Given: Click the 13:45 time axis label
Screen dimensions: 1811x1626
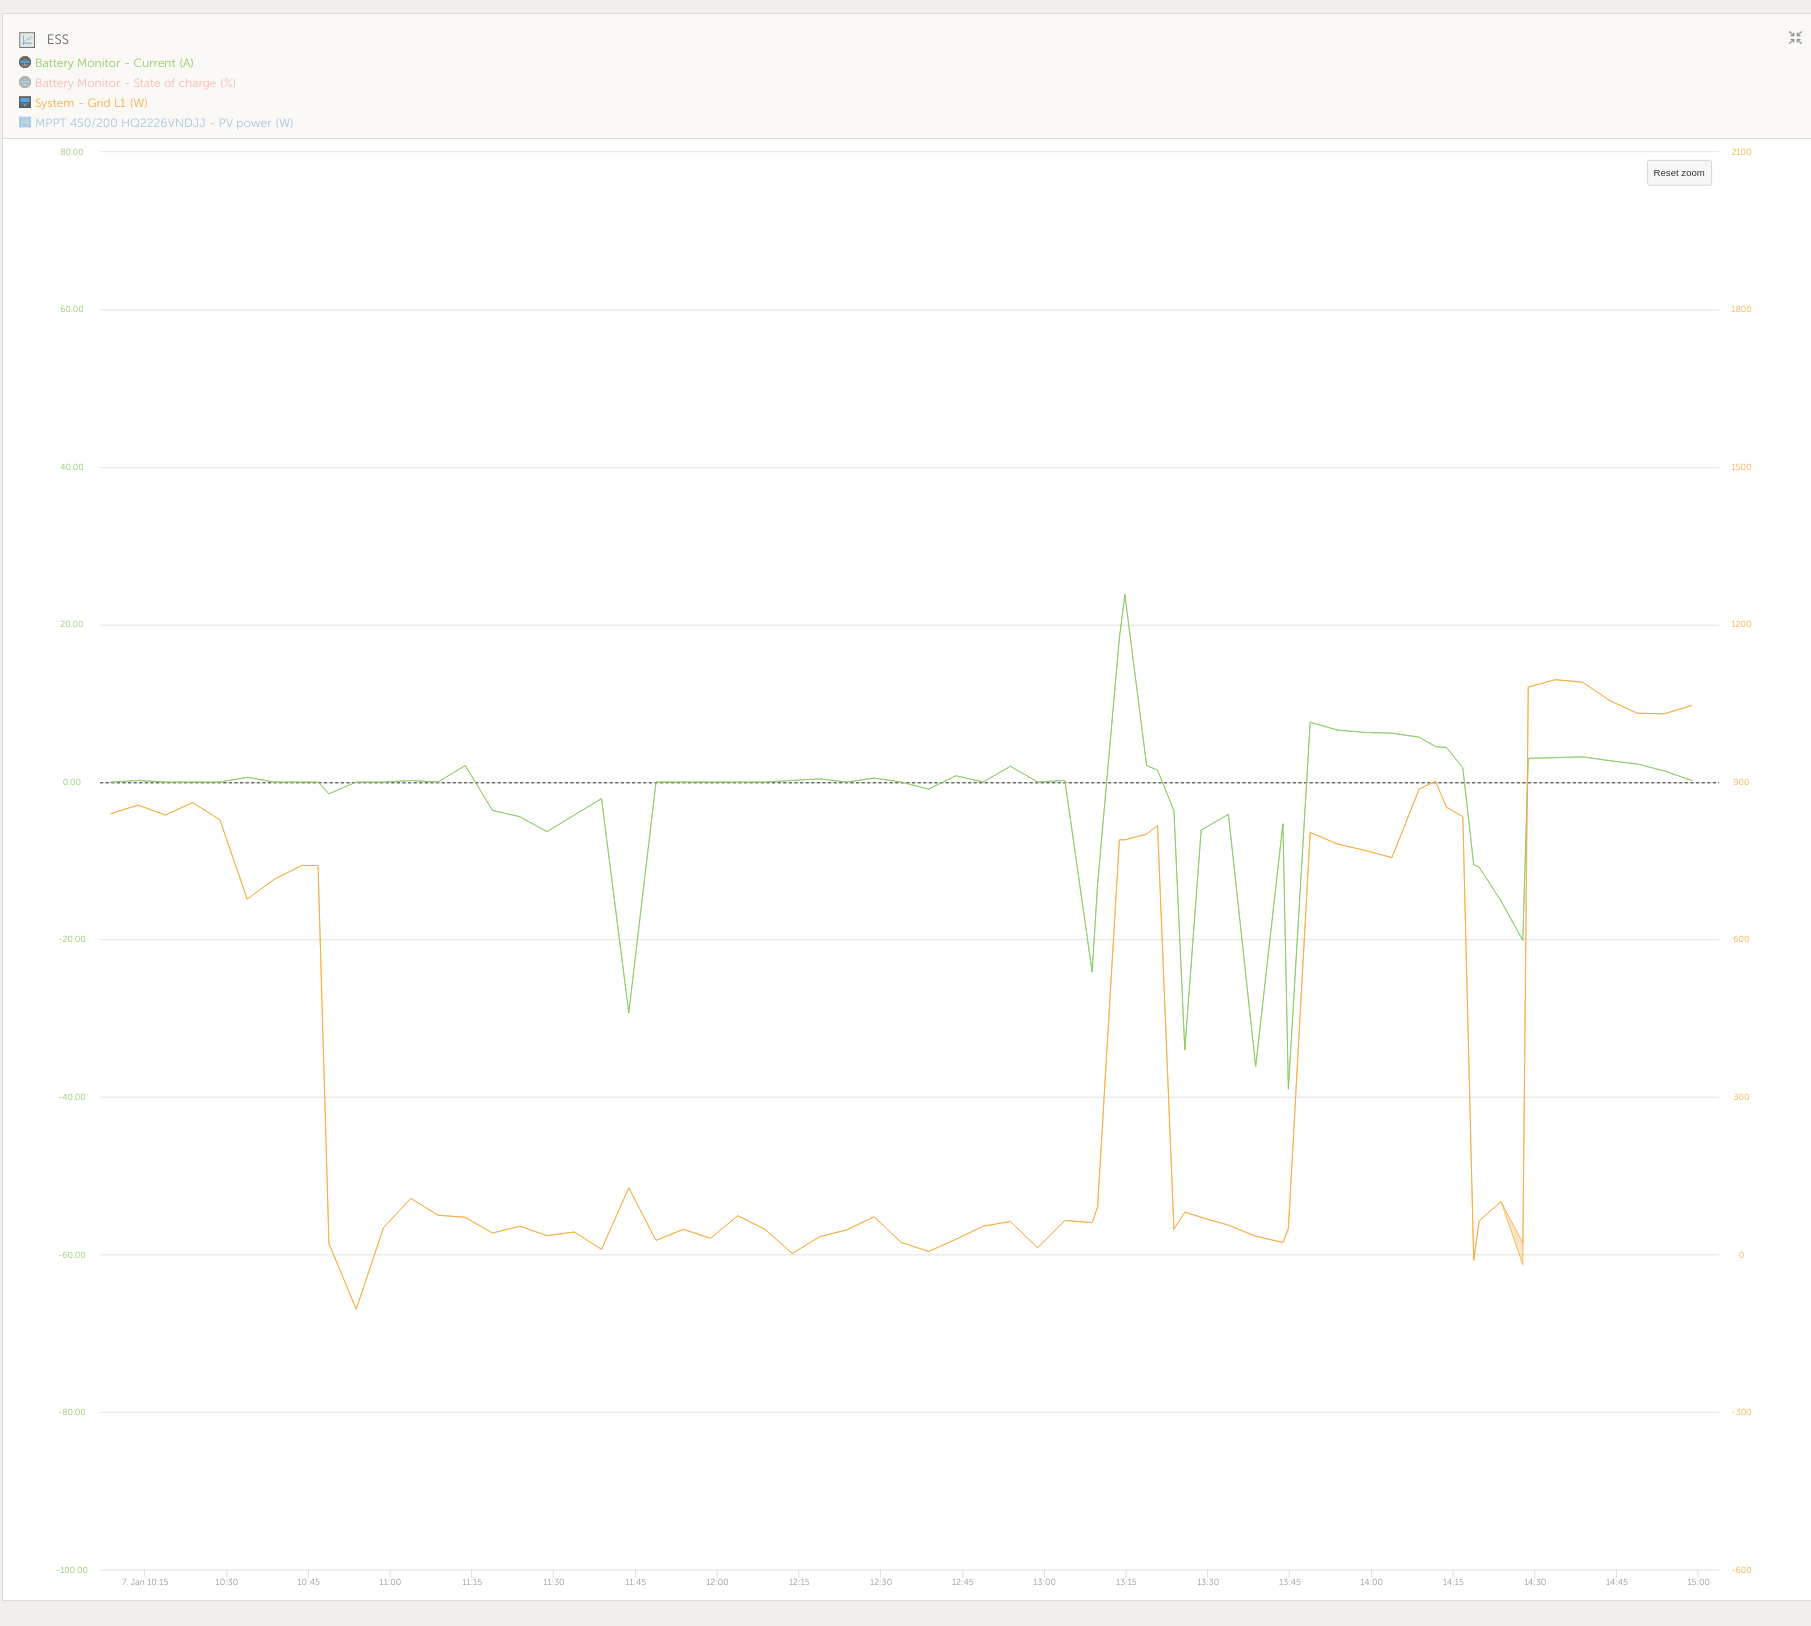Looking at the screenshot, I should coord(1290,1582).
